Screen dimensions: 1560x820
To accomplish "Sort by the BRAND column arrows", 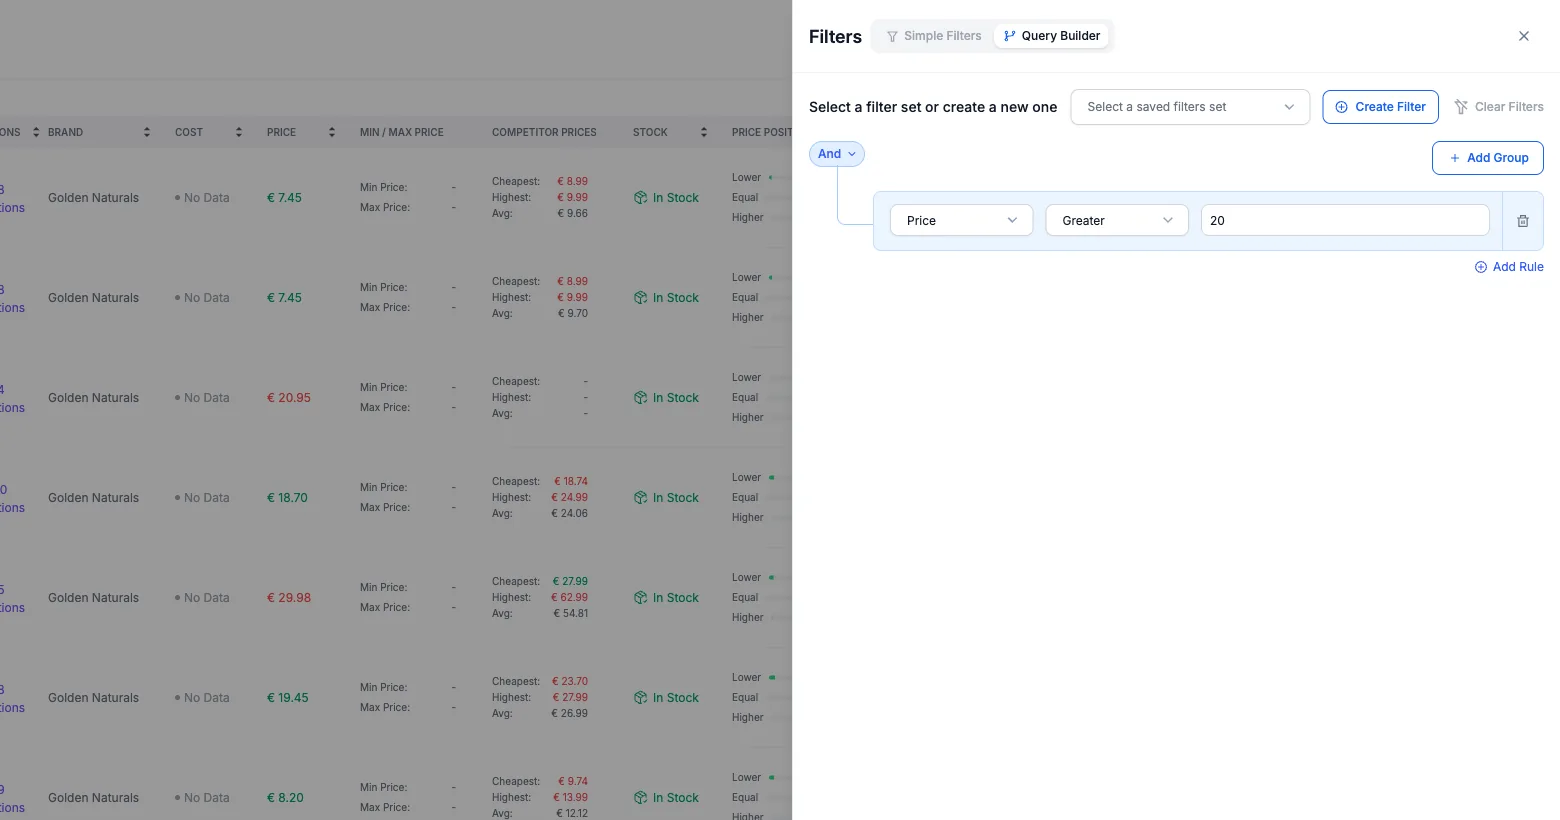I will coord(147,132).
